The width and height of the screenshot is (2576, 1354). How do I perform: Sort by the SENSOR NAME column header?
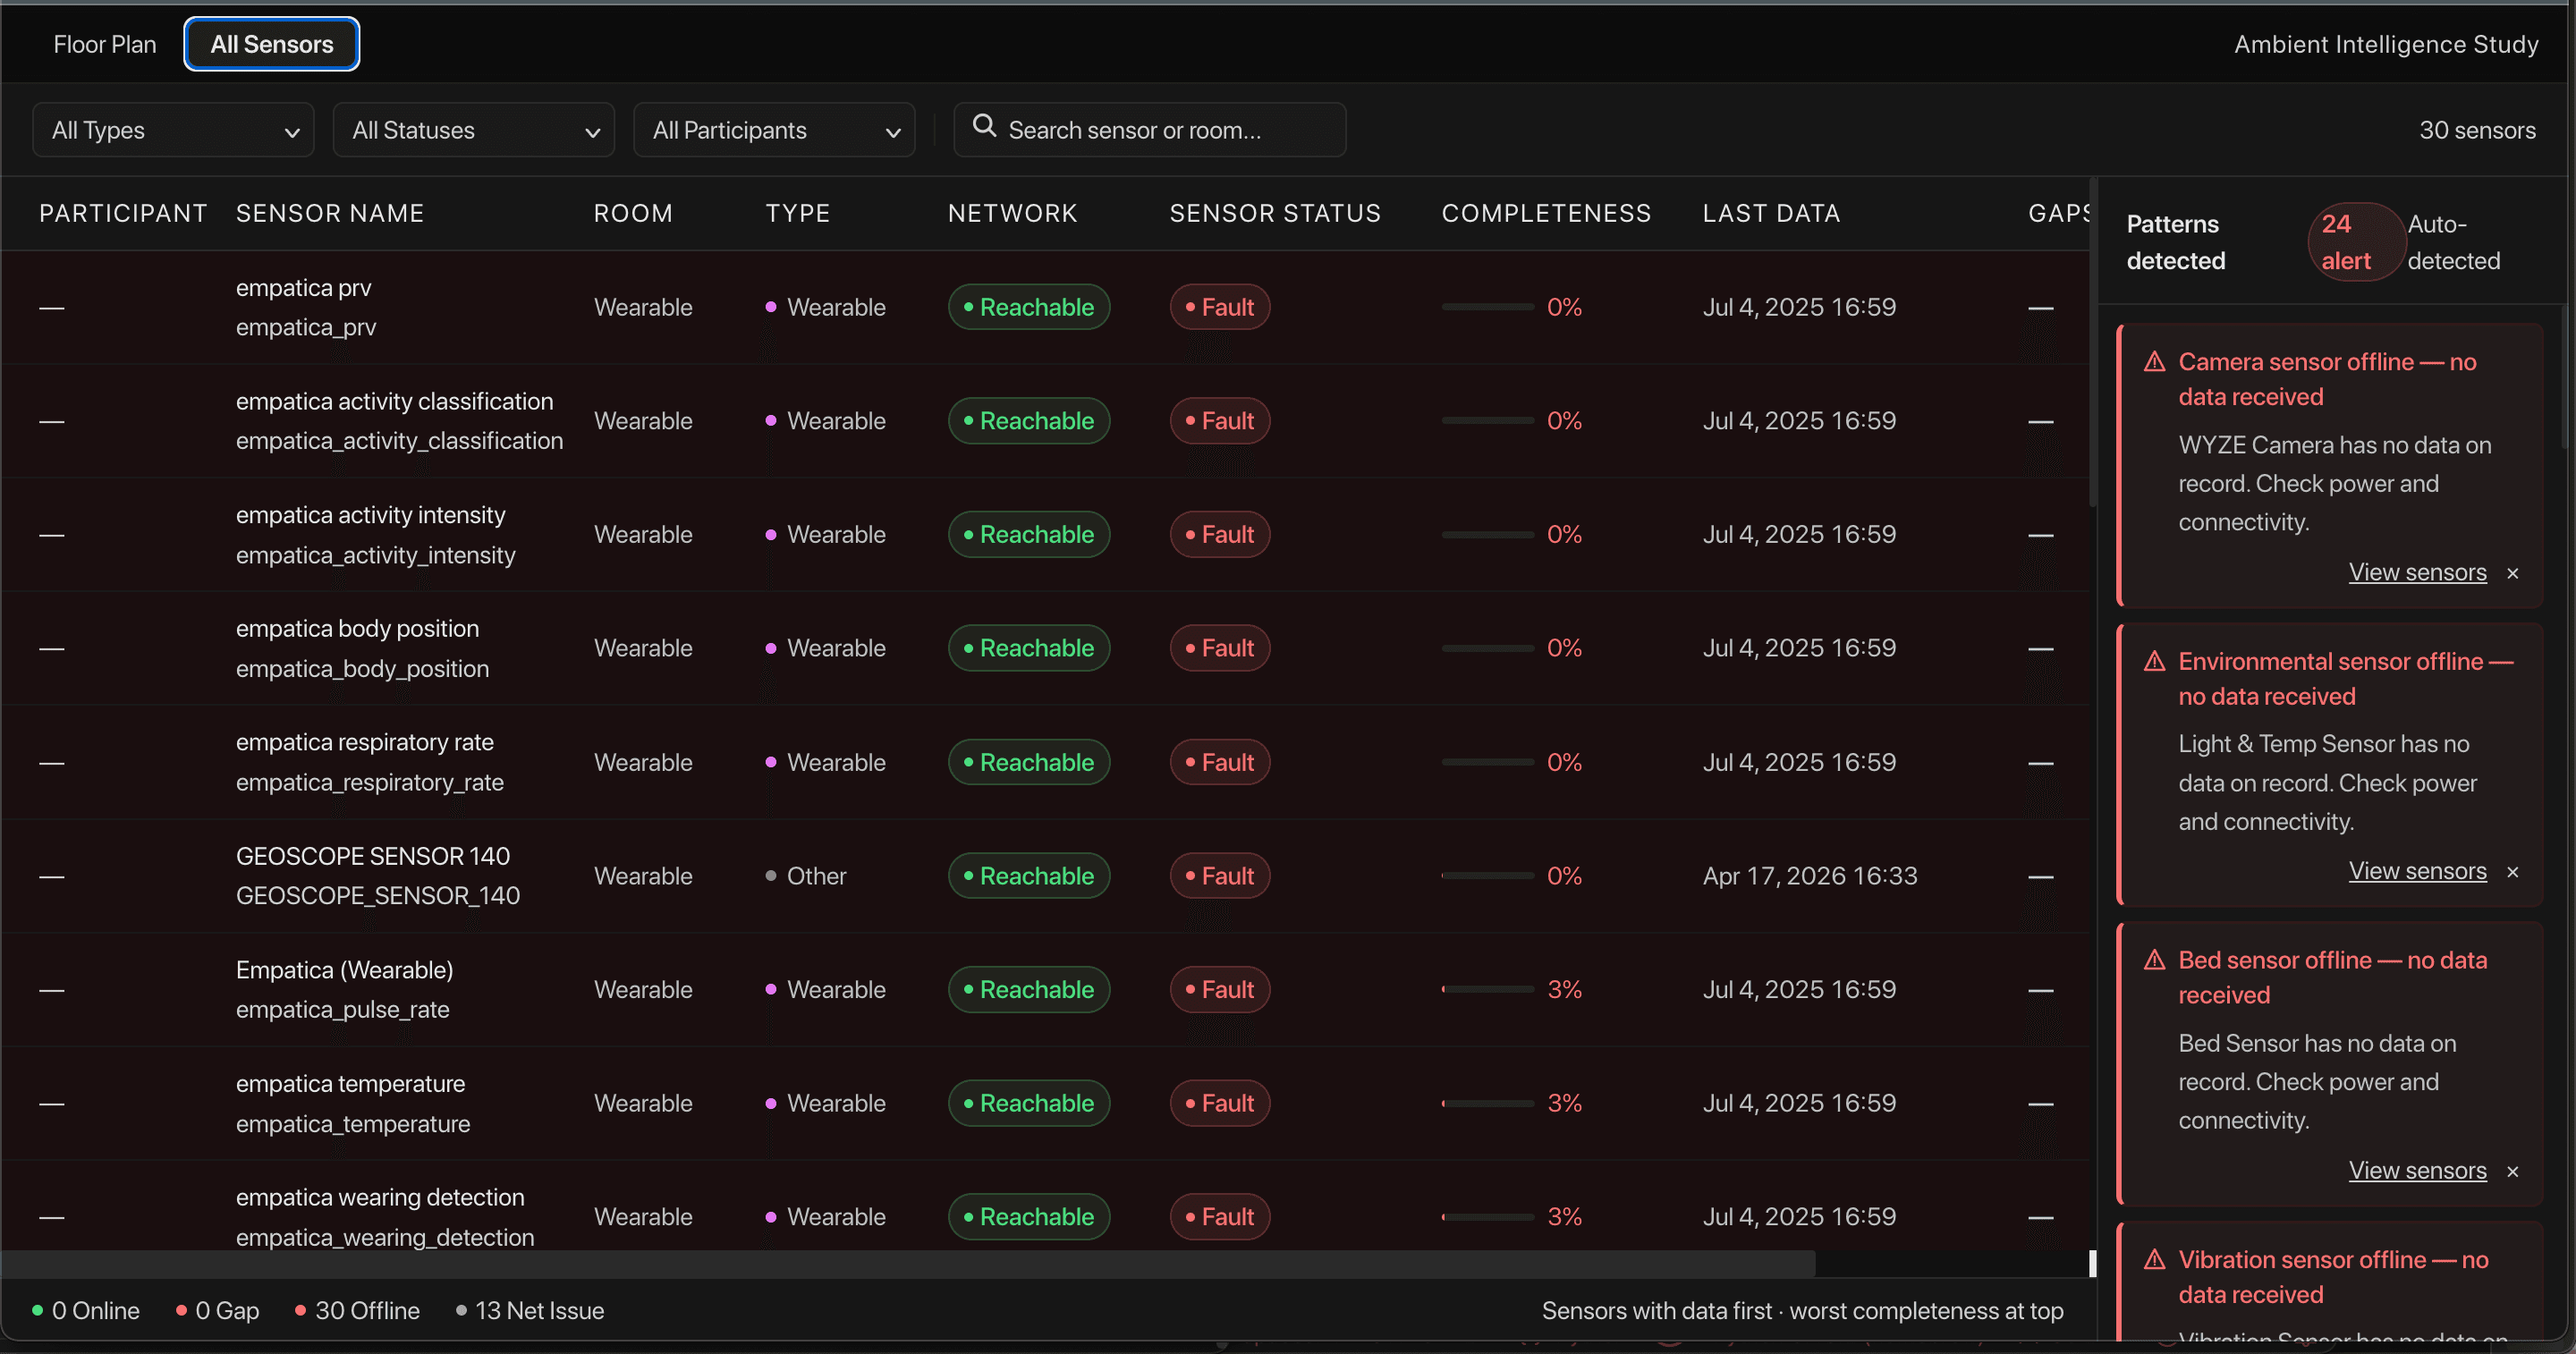[330, 213]
